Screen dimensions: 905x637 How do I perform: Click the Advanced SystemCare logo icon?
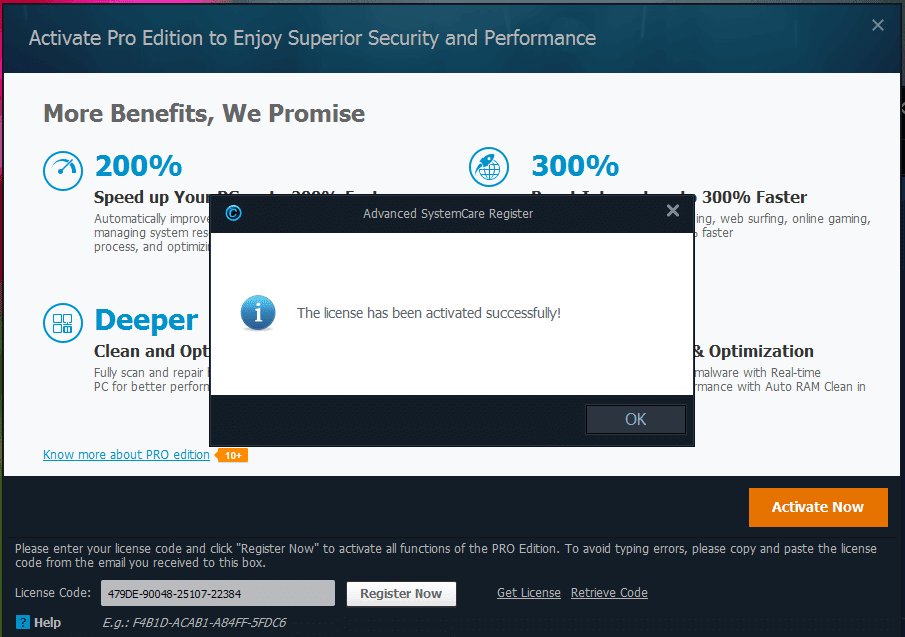pyautogui.click(x=233, y=213)
